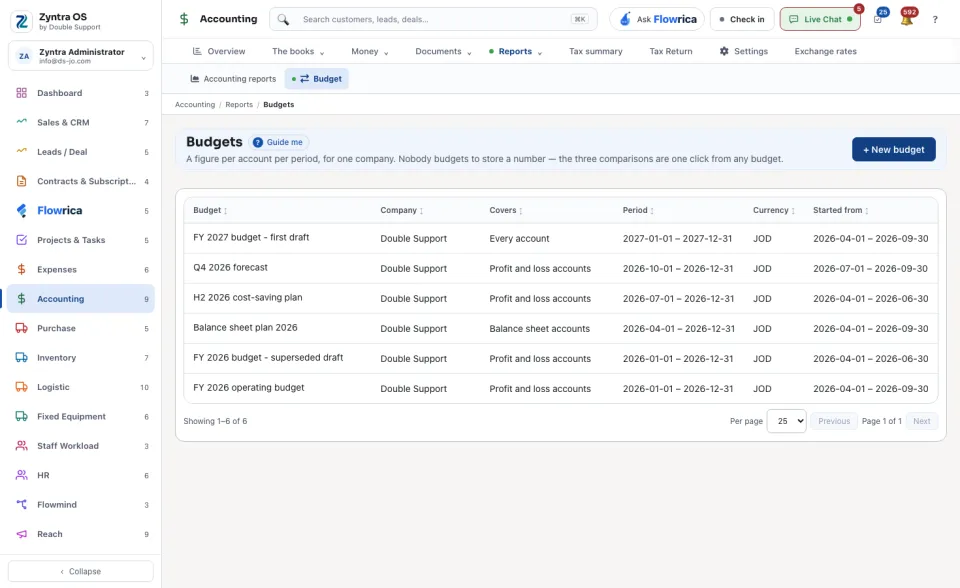Sort table by Budget column header
The image size is (960, 588).
click(x=210, y=210)
